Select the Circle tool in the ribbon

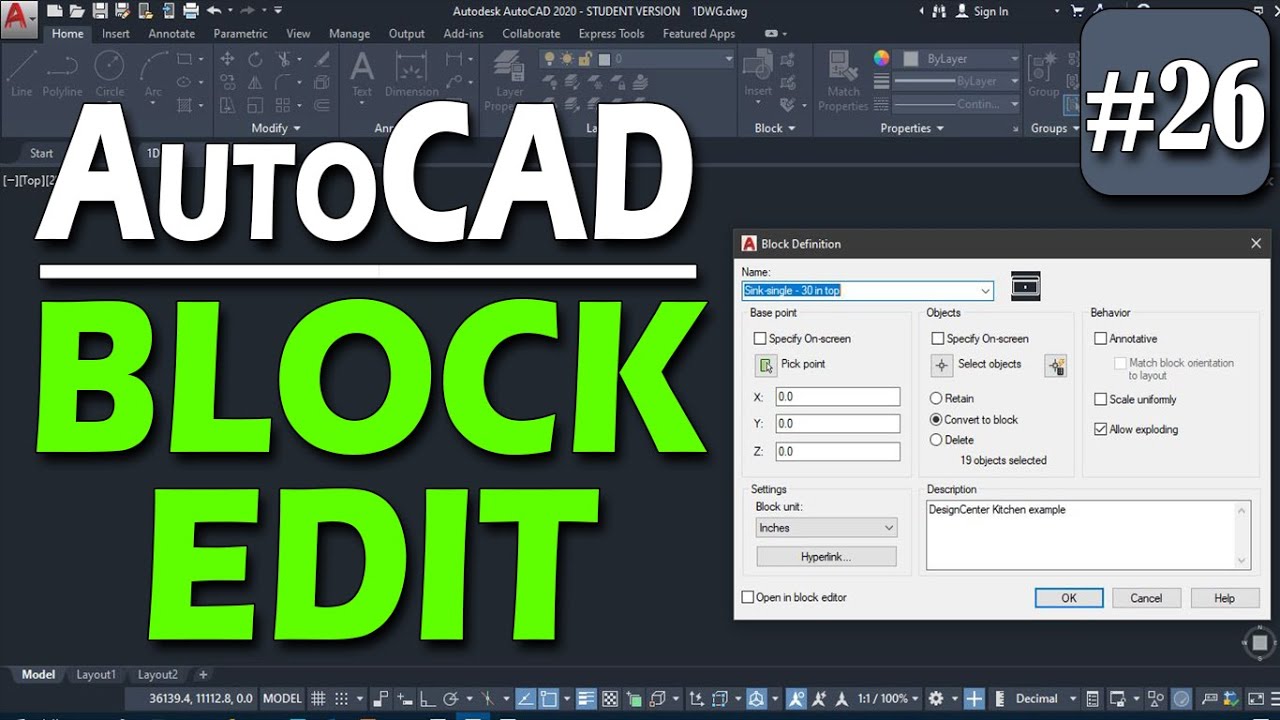tap(110, 74)
